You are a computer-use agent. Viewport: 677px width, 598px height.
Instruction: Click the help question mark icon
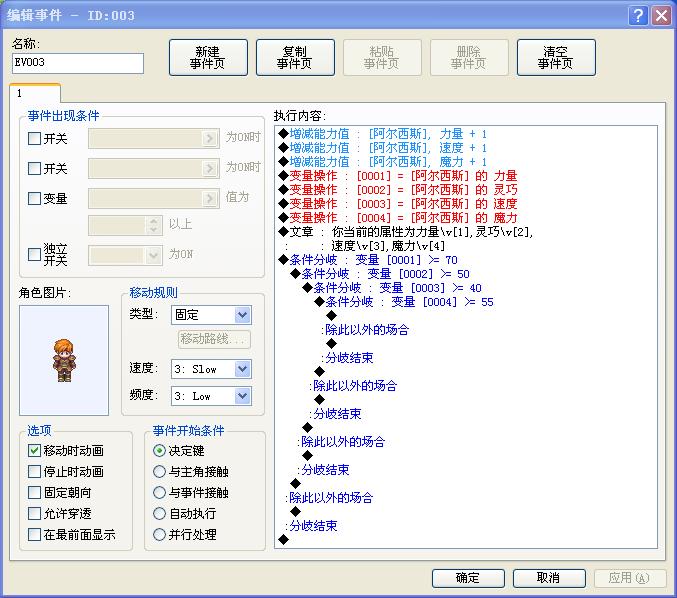pyautogui.click(x=638, y=16)
